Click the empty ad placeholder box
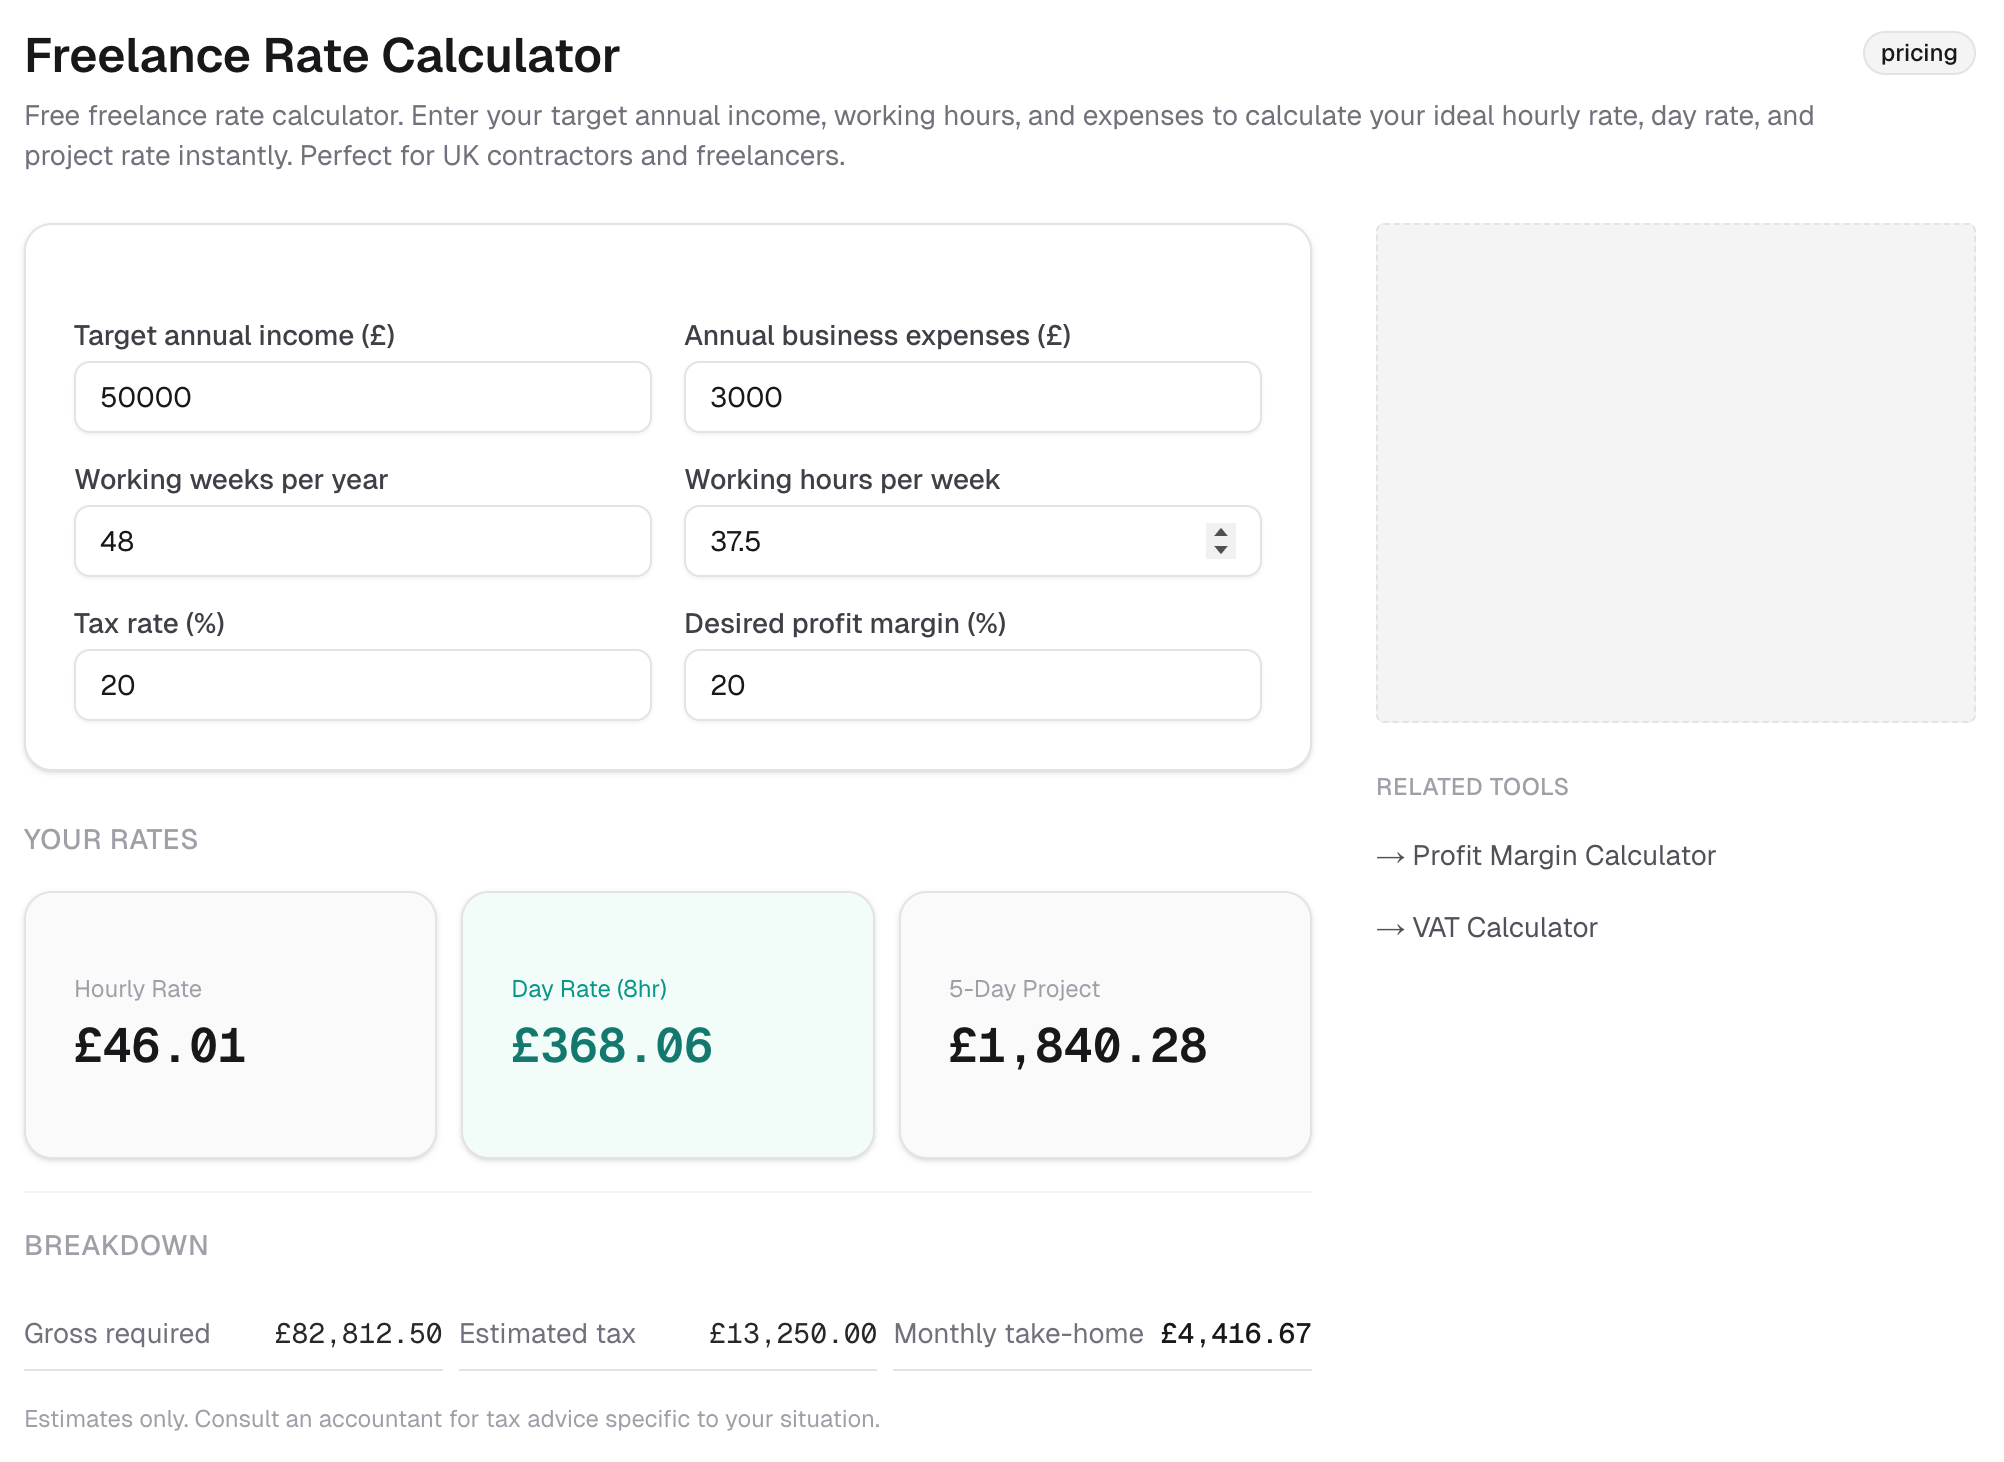This screenshot has width=2004, height=1462. pyautogui.click(x=1675, y=472)
